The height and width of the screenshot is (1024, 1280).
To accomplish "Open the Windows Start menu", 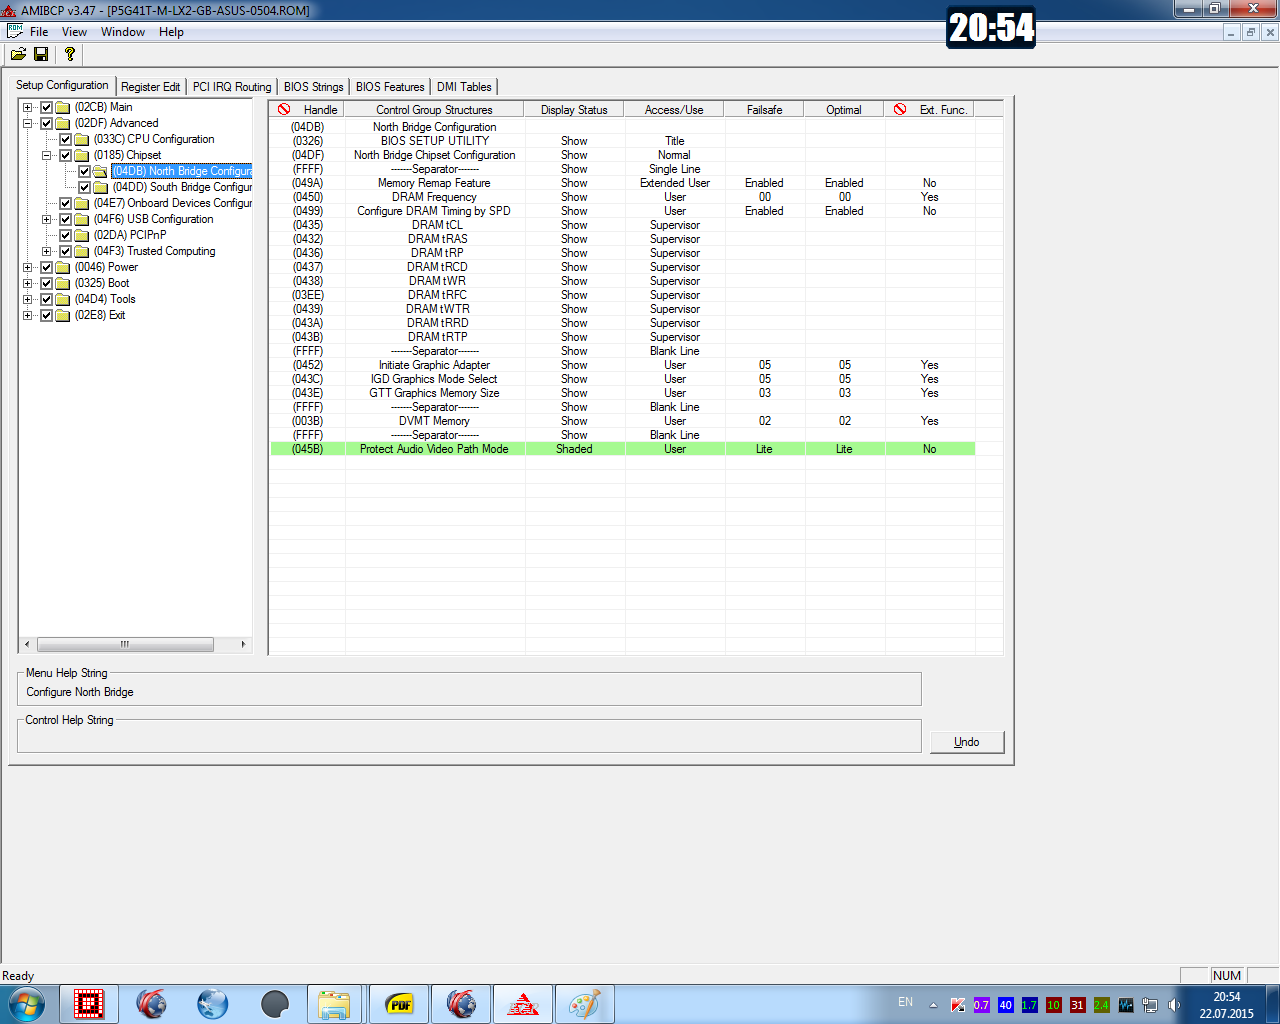I will click(x=27, y=1004).
